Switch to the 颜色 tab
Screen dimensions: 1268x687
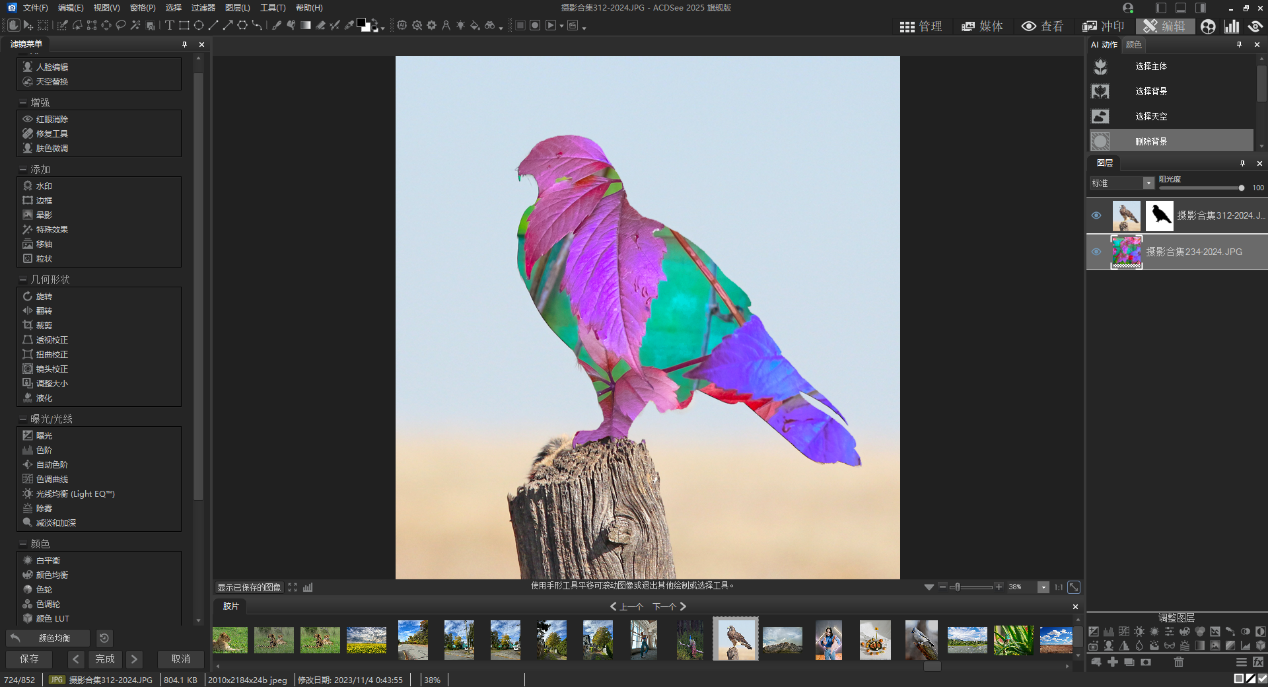(x=1133, y=45)
